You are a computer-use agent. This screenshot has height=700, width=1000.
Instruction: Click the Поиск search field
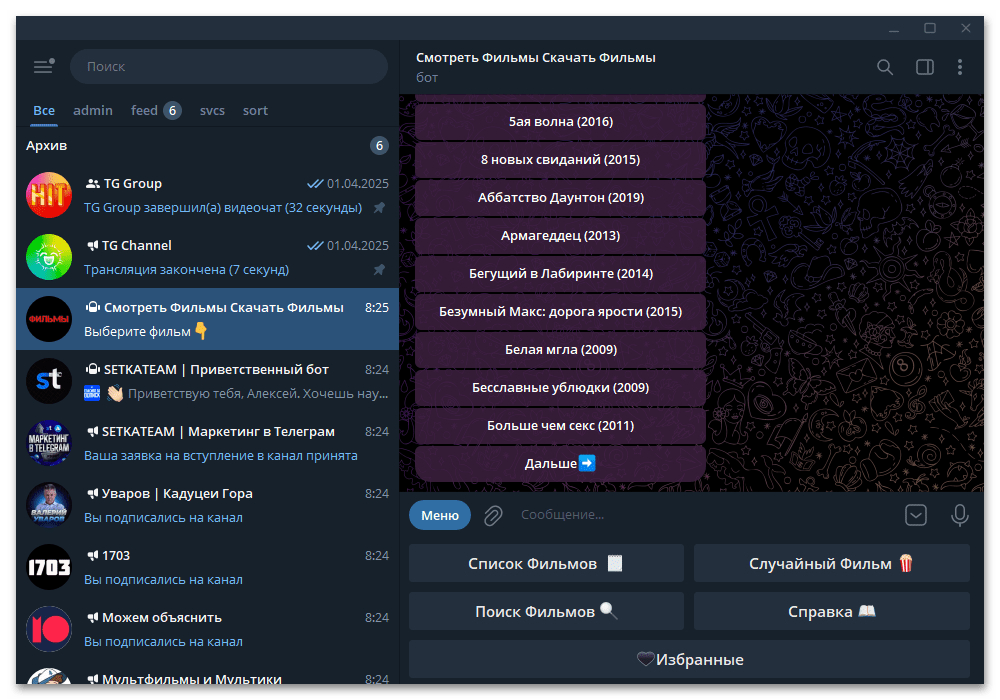229,66
